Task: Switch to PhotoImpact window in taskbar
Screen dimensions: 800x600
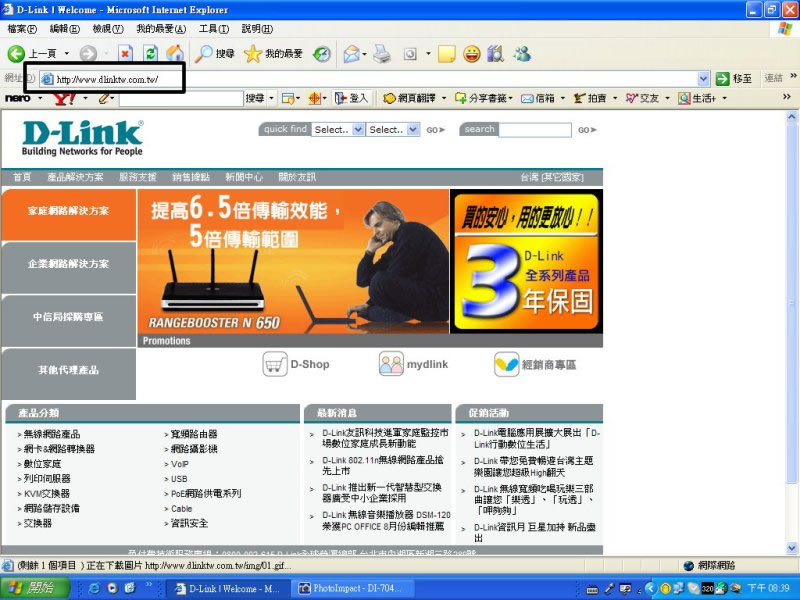Action: click(352, 588)
